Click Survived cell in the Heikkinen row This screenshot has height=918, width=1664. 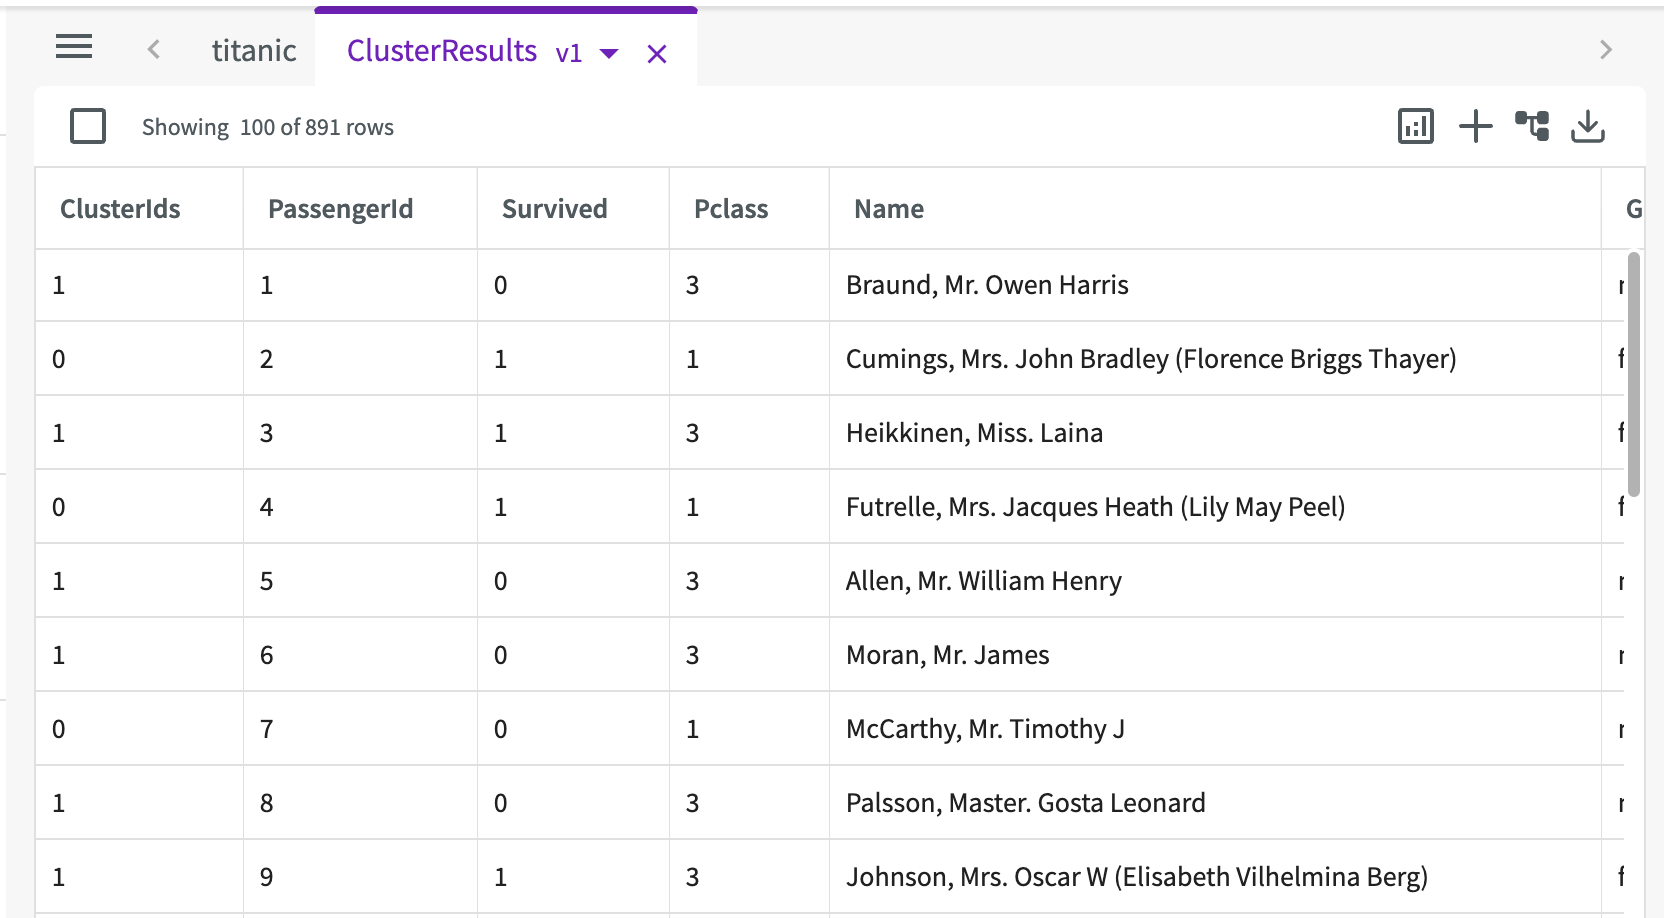pyautogui.click(x=574, y=433)
